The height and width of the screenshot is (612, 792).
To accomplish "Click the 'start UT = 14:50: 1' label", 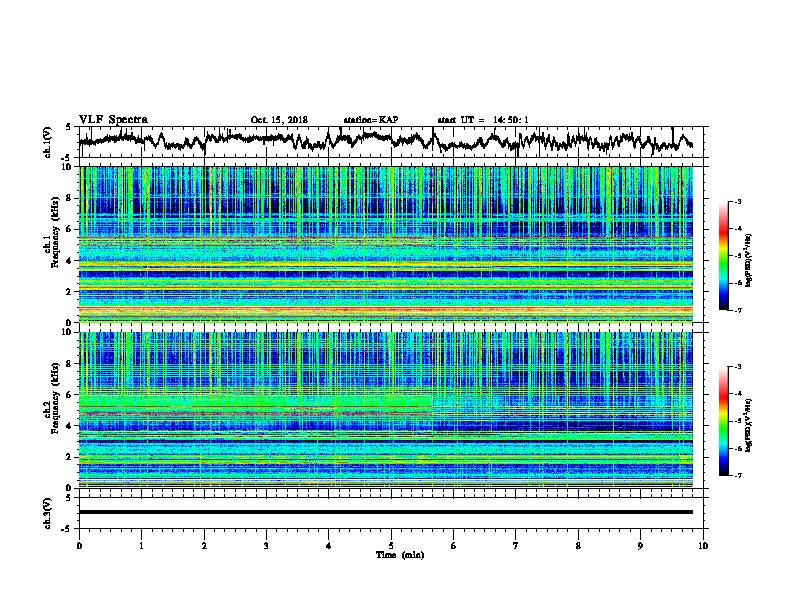I will click(x=483, y=120).
